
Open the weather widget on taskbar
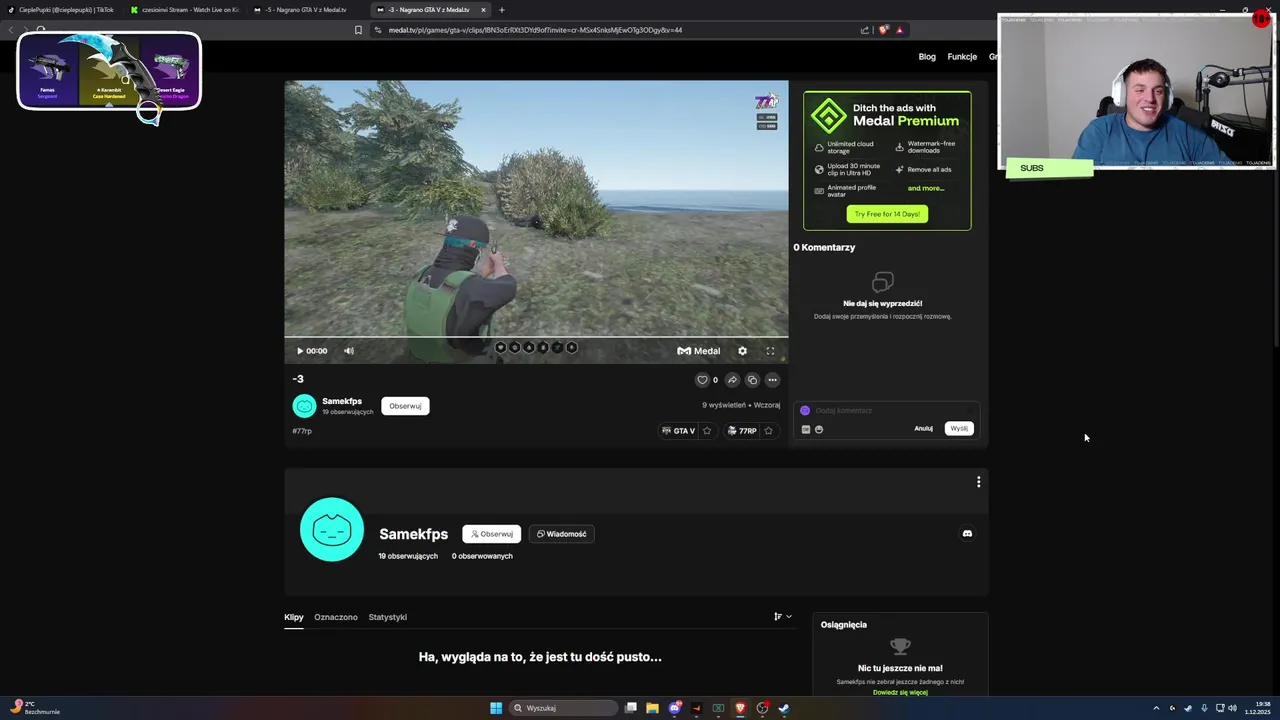pos(35,708)
